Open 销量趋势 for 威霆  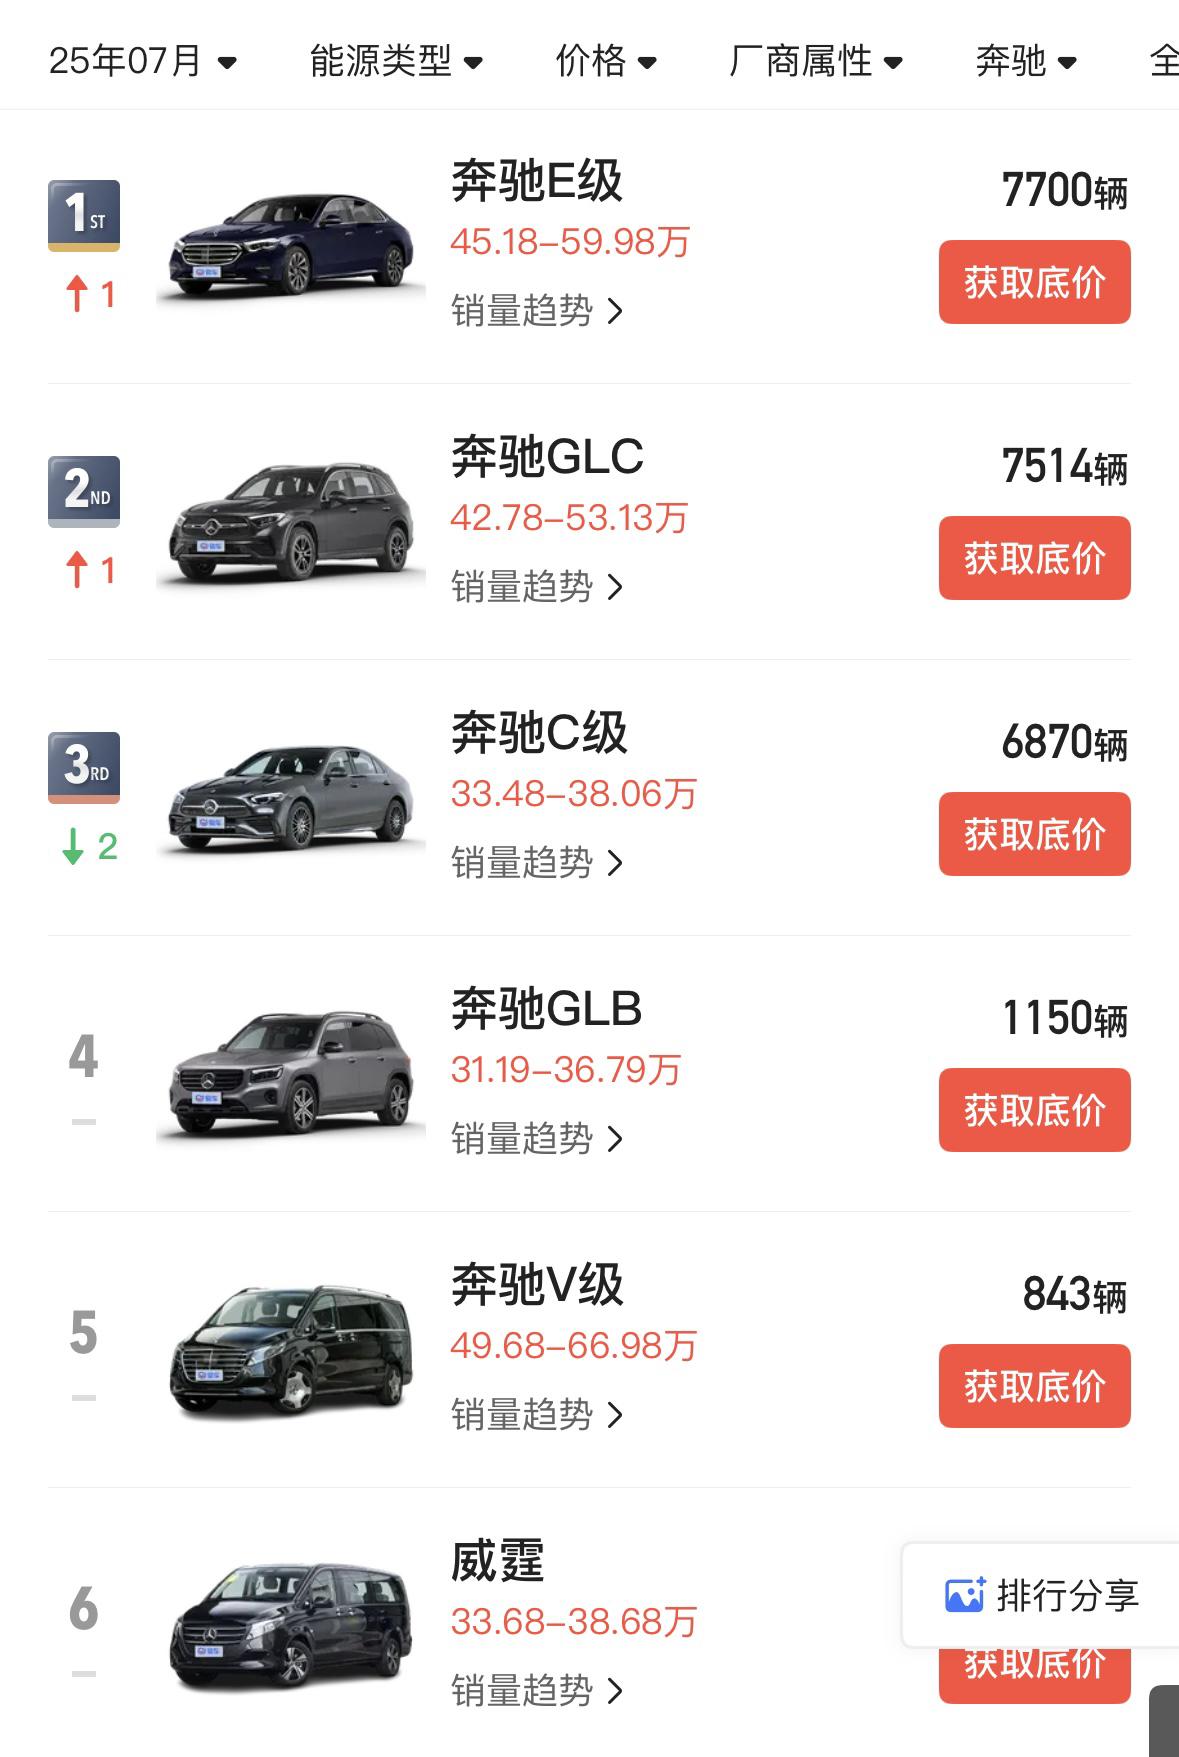(x=537, y=1690)
